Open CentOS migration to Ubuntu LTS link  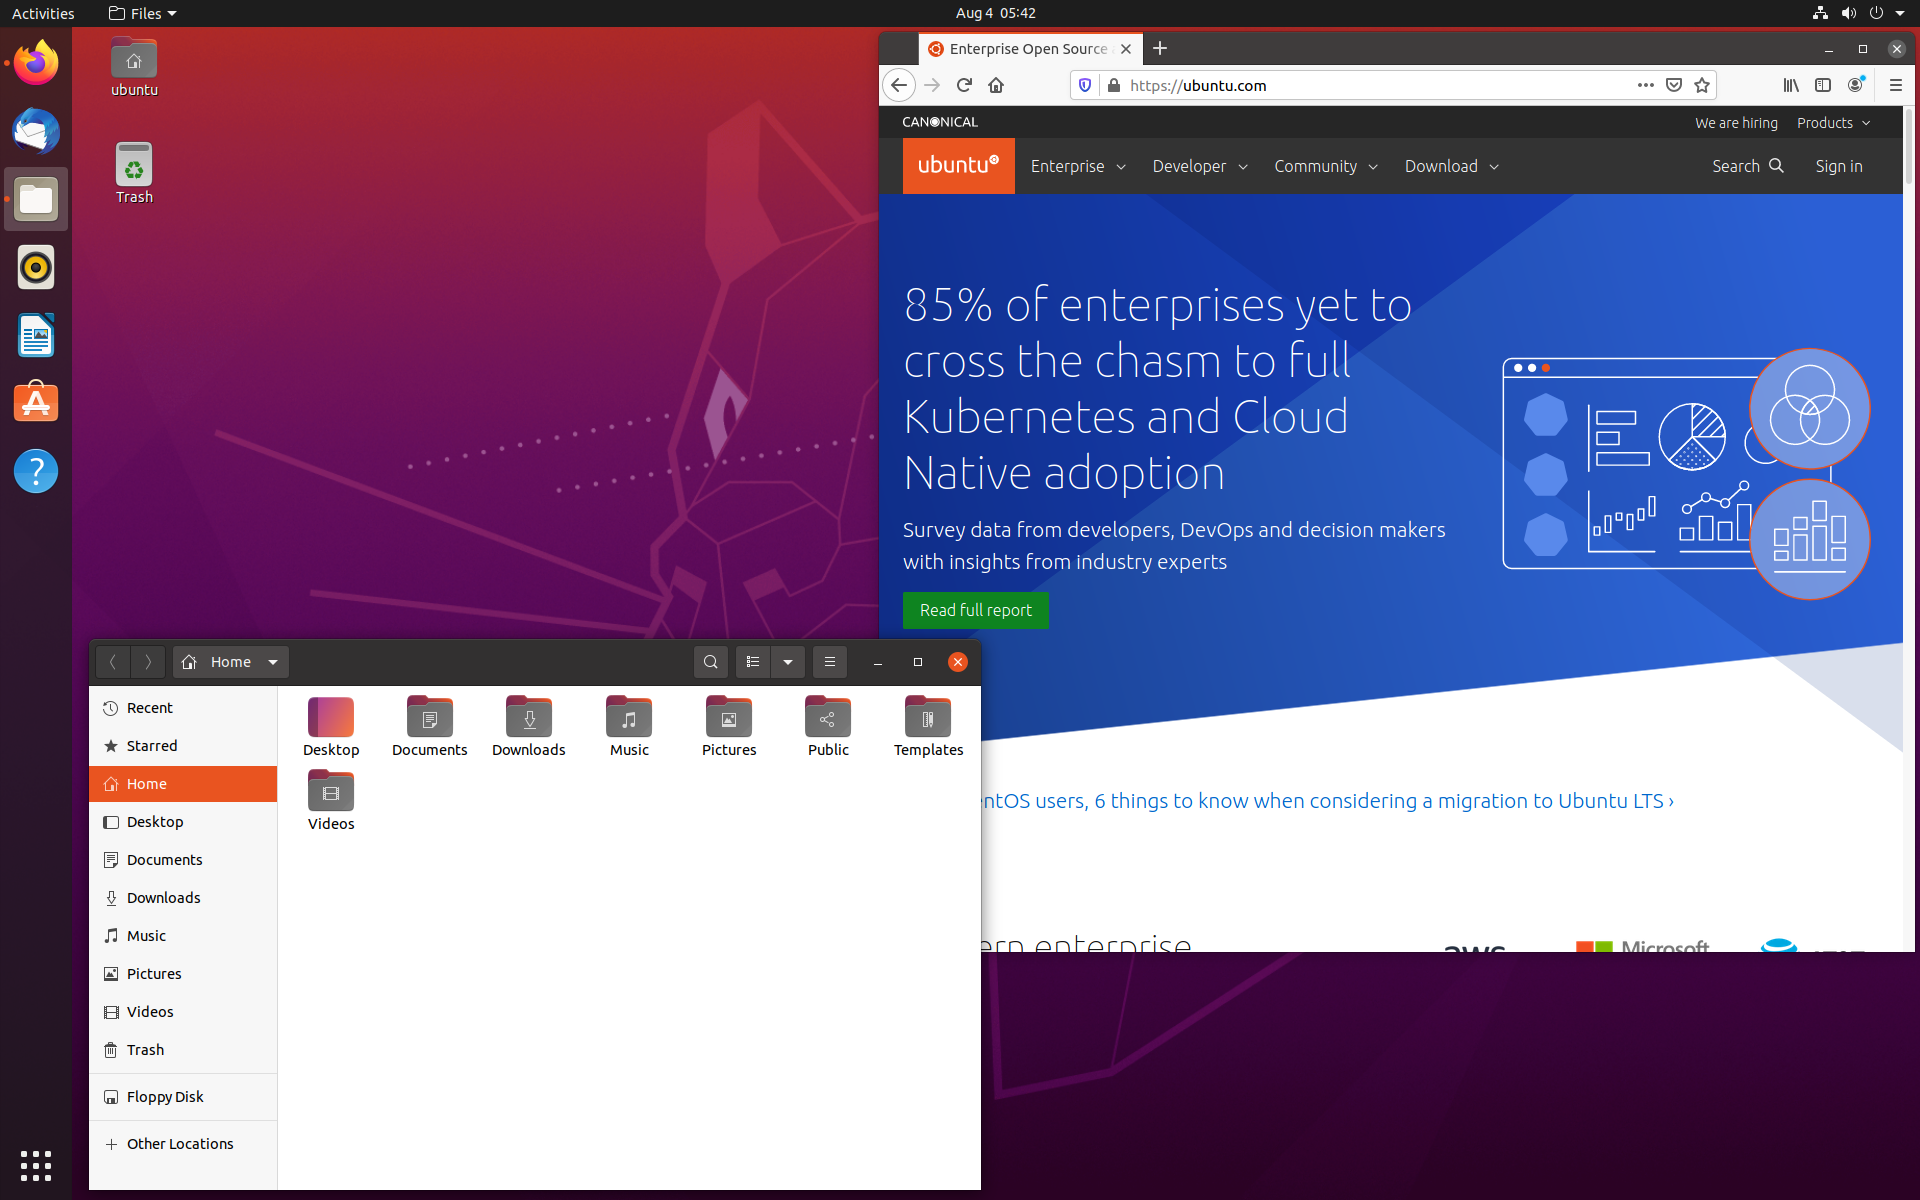click(x=1327, y=801)
